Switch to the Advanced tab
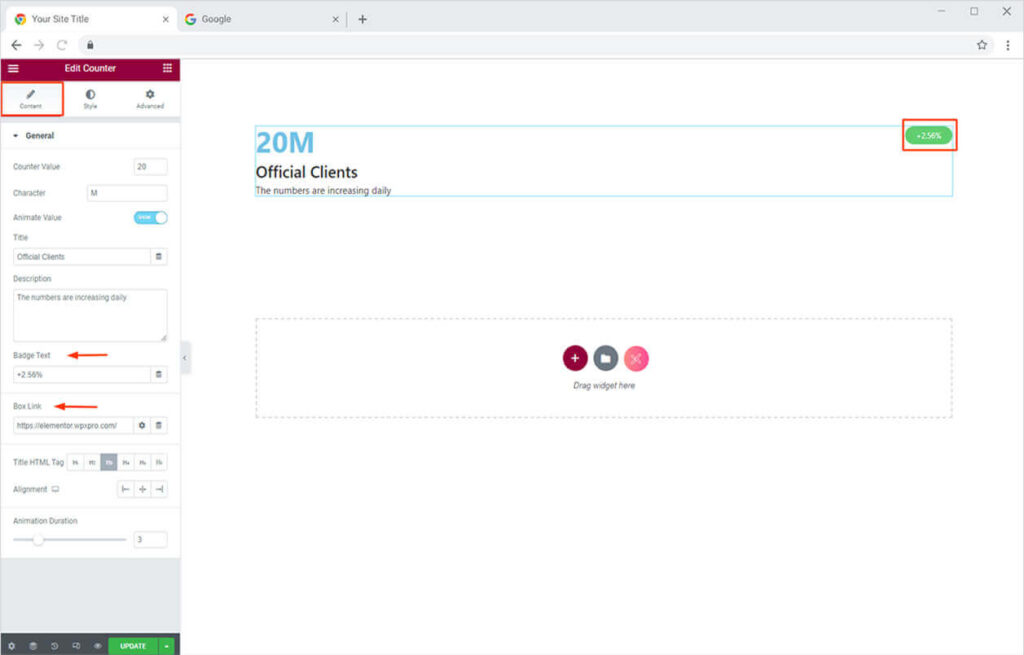1024x655 pixels. click(x=150, y=99)
